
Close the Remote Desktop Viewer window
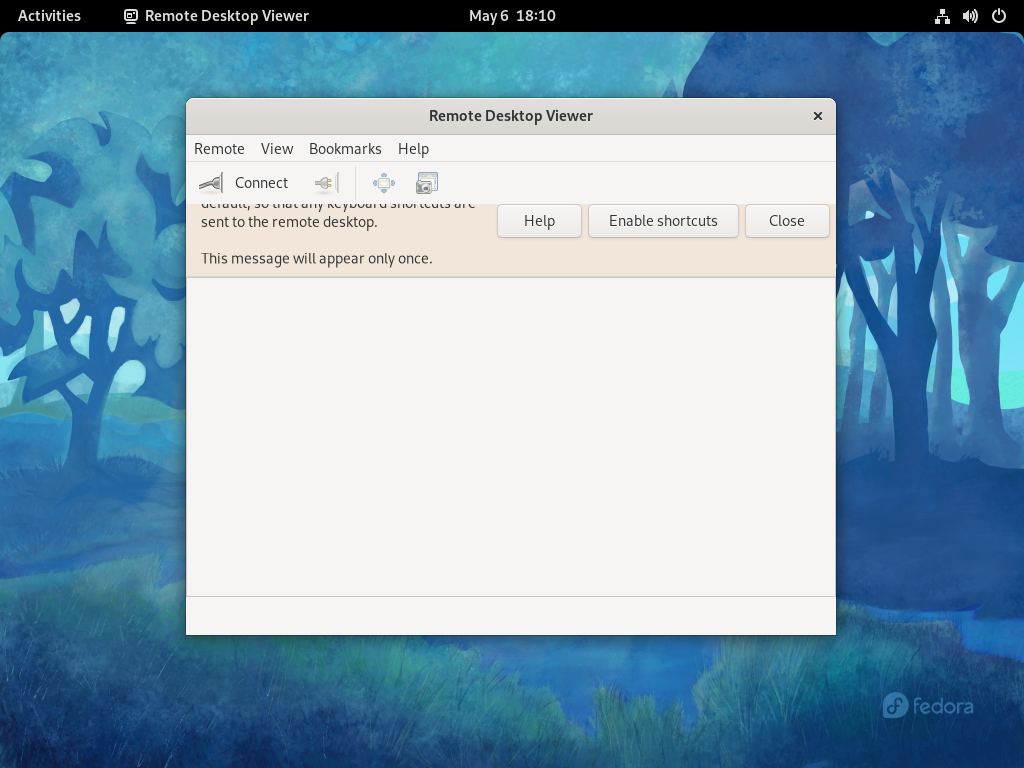(818, 116)
